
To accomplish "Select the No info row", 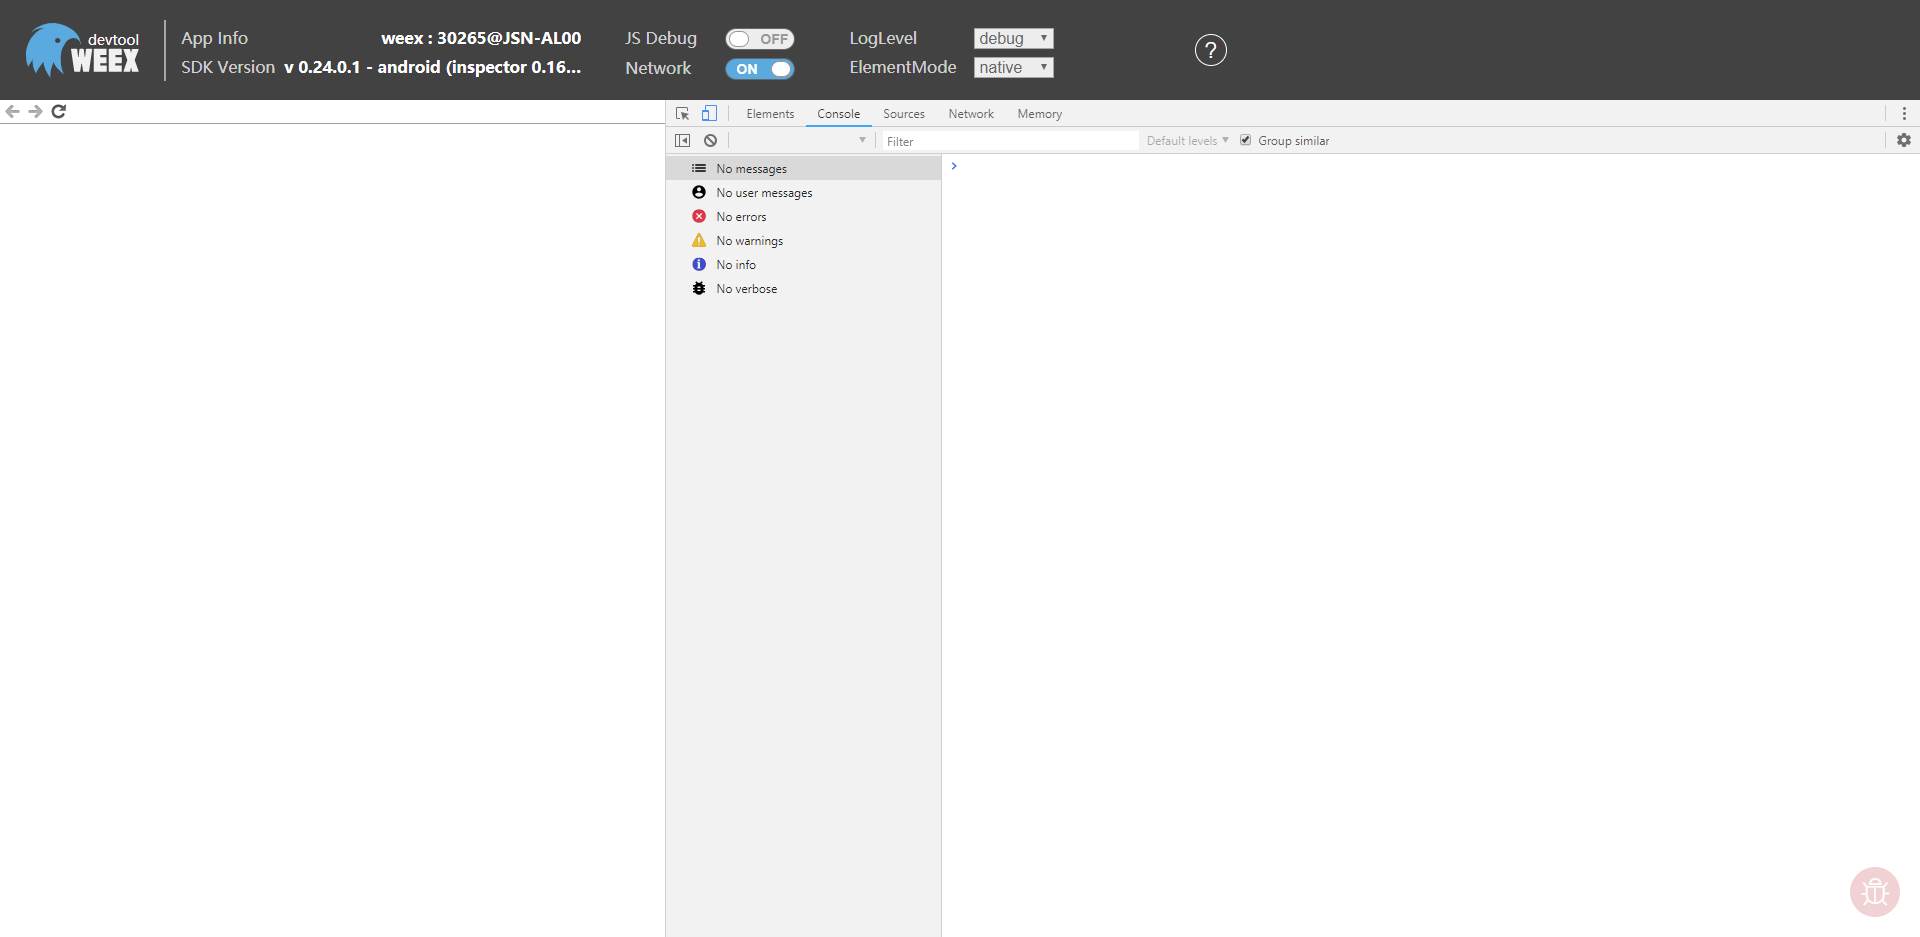I will 804,264.
